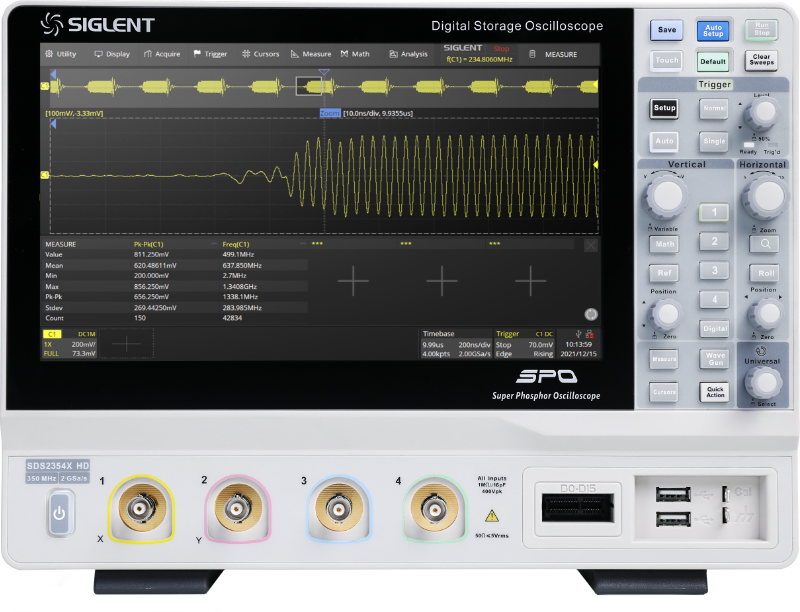Screen dimensions: 800x612
Task: Open the Display menu
Action: pos(112,54)
